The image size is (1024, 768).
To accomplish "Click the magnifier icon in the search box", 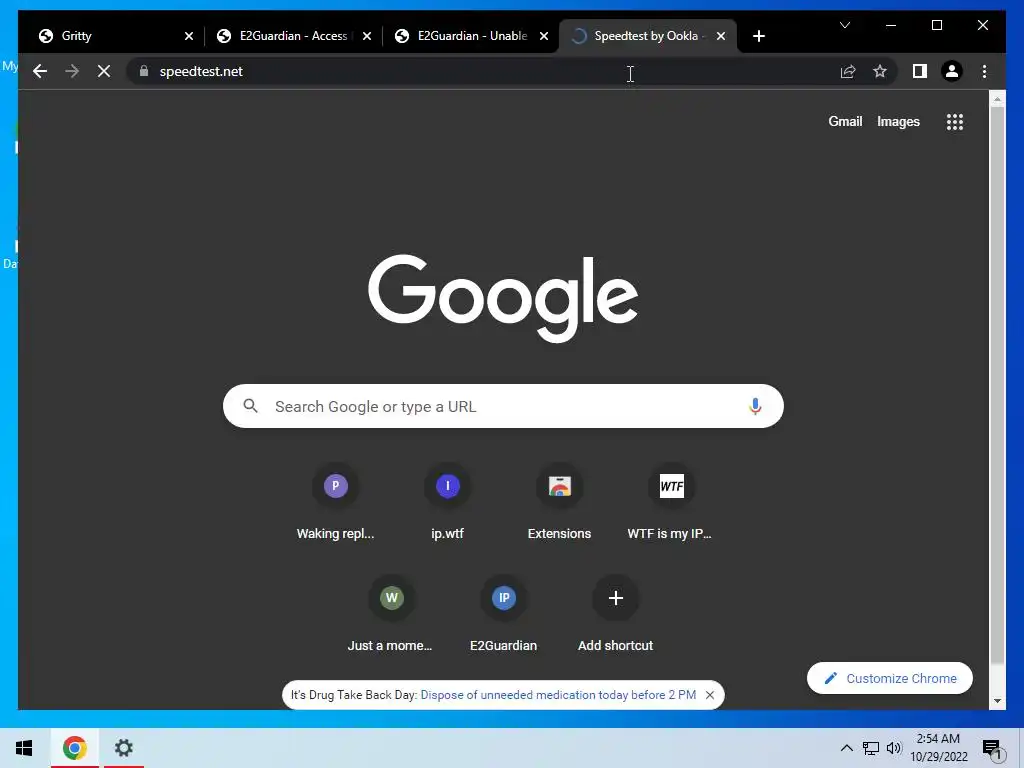I will click(x=250, y=406).
